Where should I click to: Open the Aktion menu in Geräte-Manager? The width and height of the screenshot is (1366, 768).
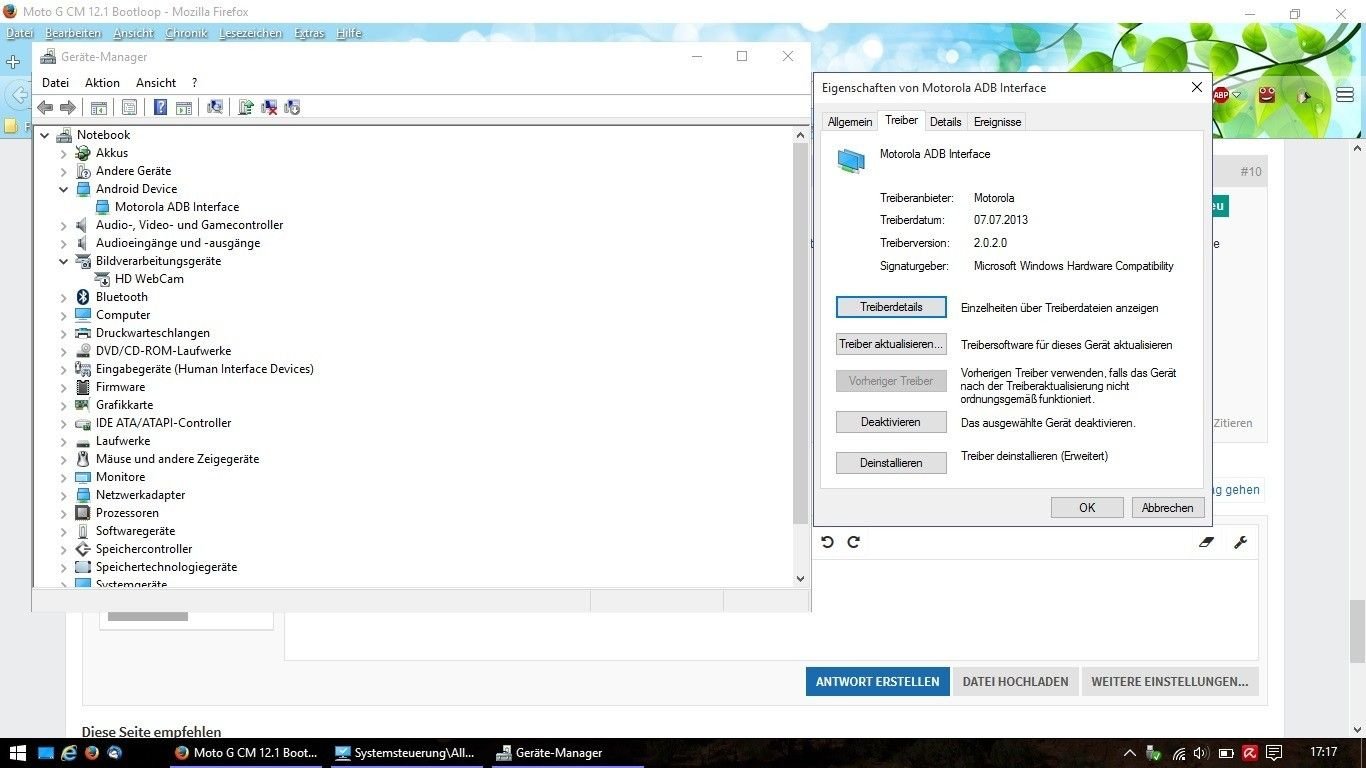pyautogui.click(x=102, y=83)
